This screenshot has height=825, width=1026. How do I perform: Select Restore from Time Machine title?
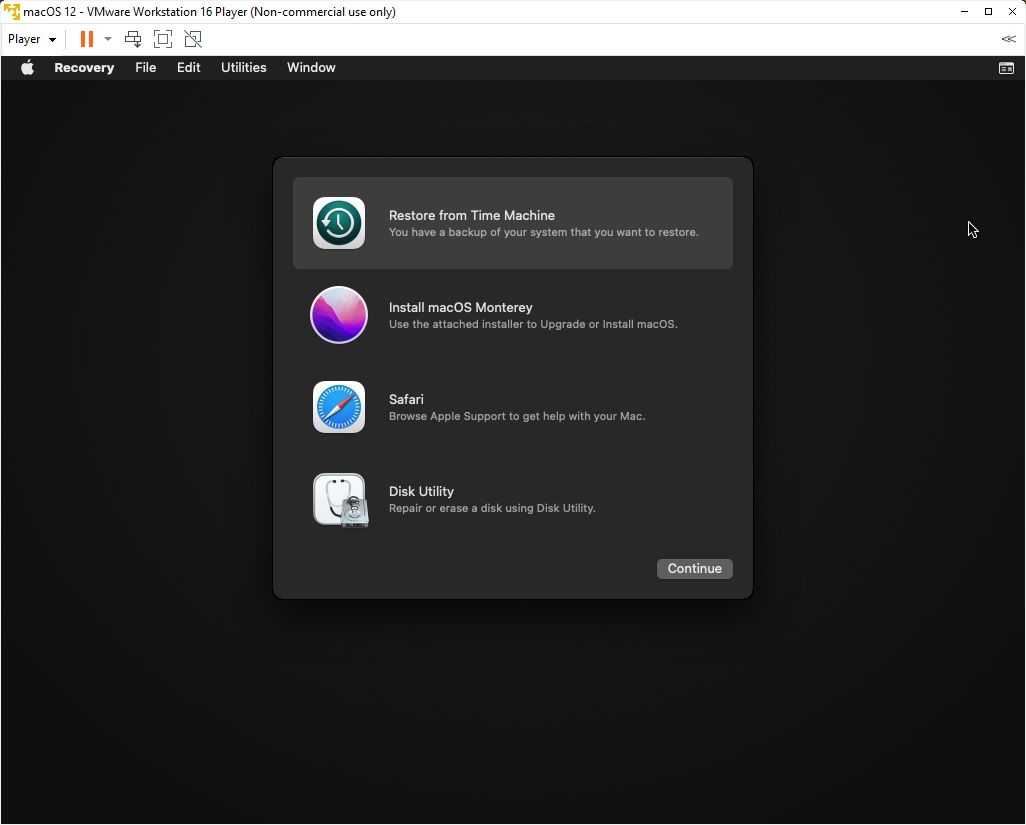click(472, 215)
